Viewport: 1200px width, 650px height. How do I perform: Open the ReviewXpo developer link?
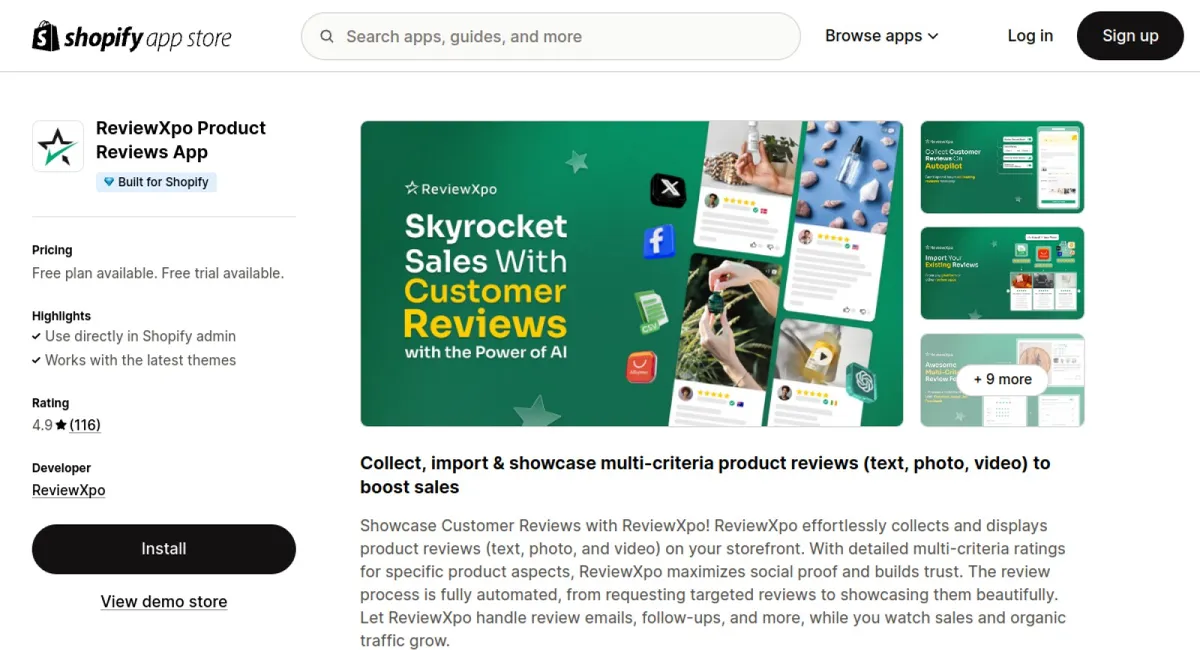pyautogui.click(x=68, y=490)
